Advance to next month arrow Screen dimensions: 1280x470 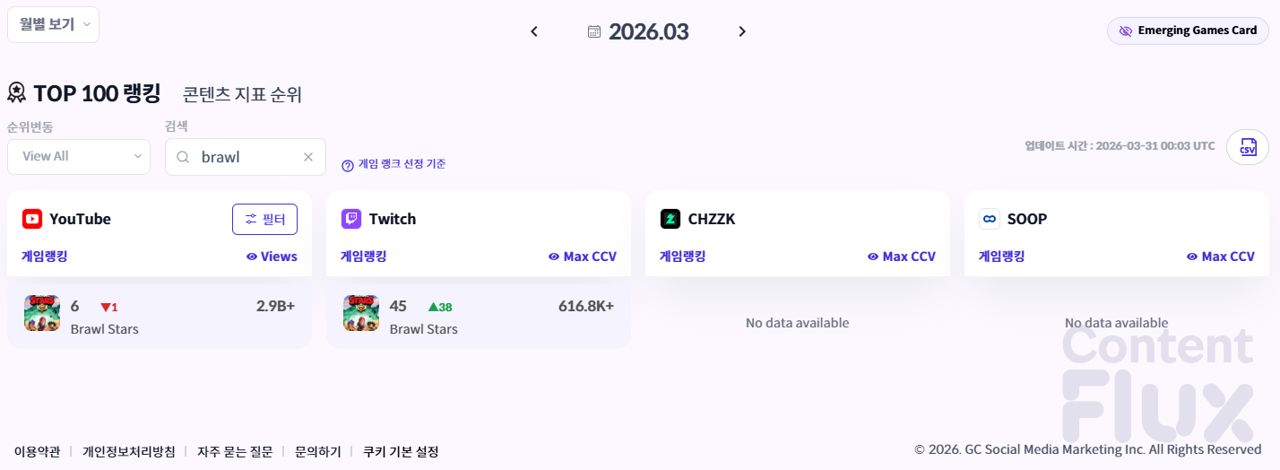click(x=742, y=32)
